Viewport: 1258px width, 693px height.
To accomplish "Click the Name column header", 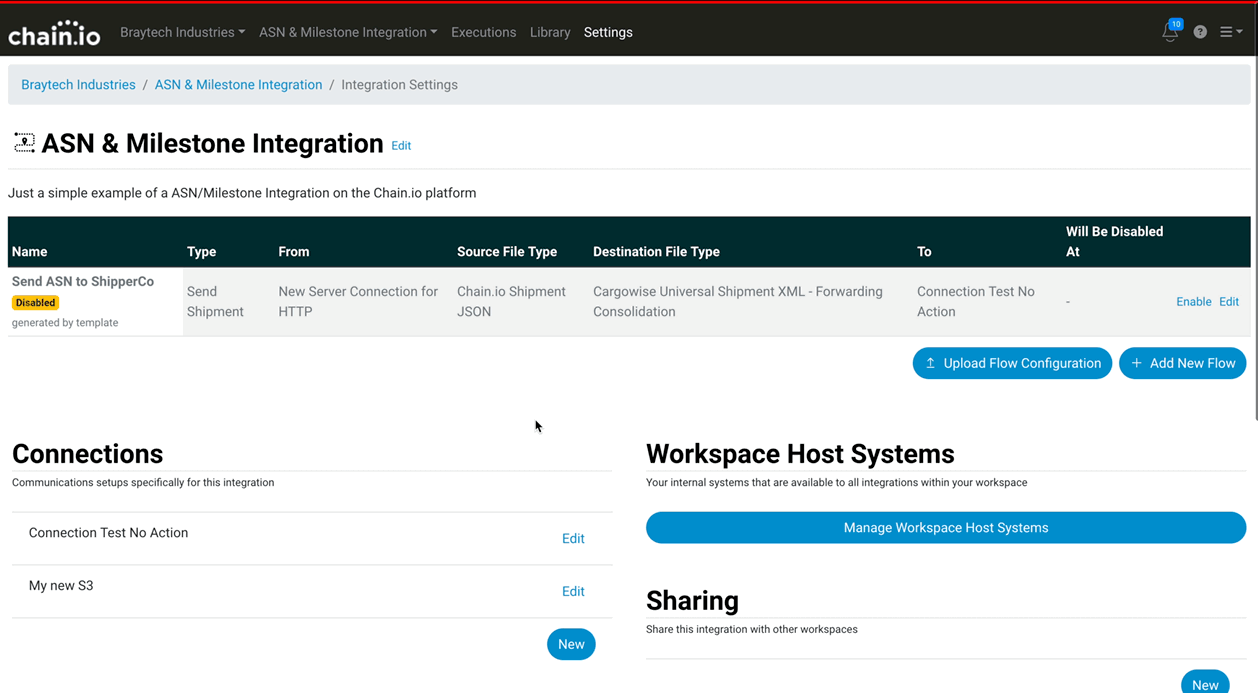I will click(x=30, y=252).
